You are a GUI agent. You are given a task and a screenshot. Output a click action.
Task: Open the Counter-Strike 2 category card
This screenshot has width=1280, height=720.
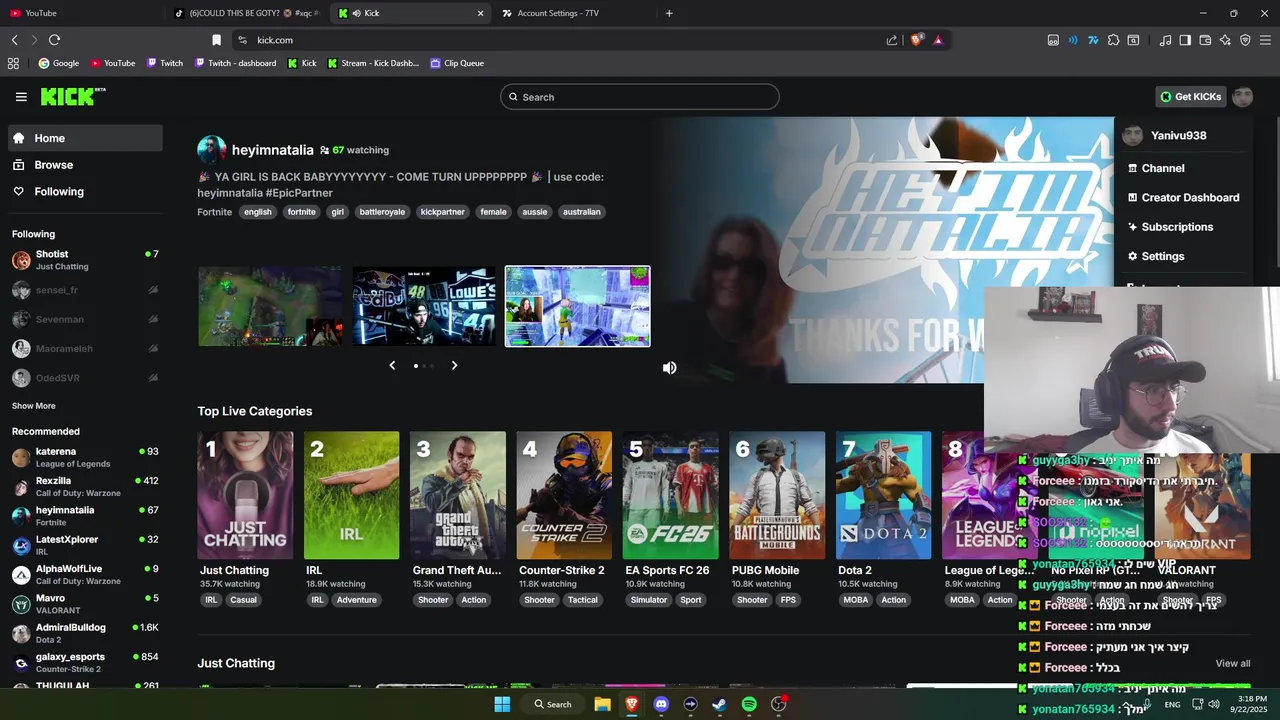pyautogui.click(x=564, y=496)
